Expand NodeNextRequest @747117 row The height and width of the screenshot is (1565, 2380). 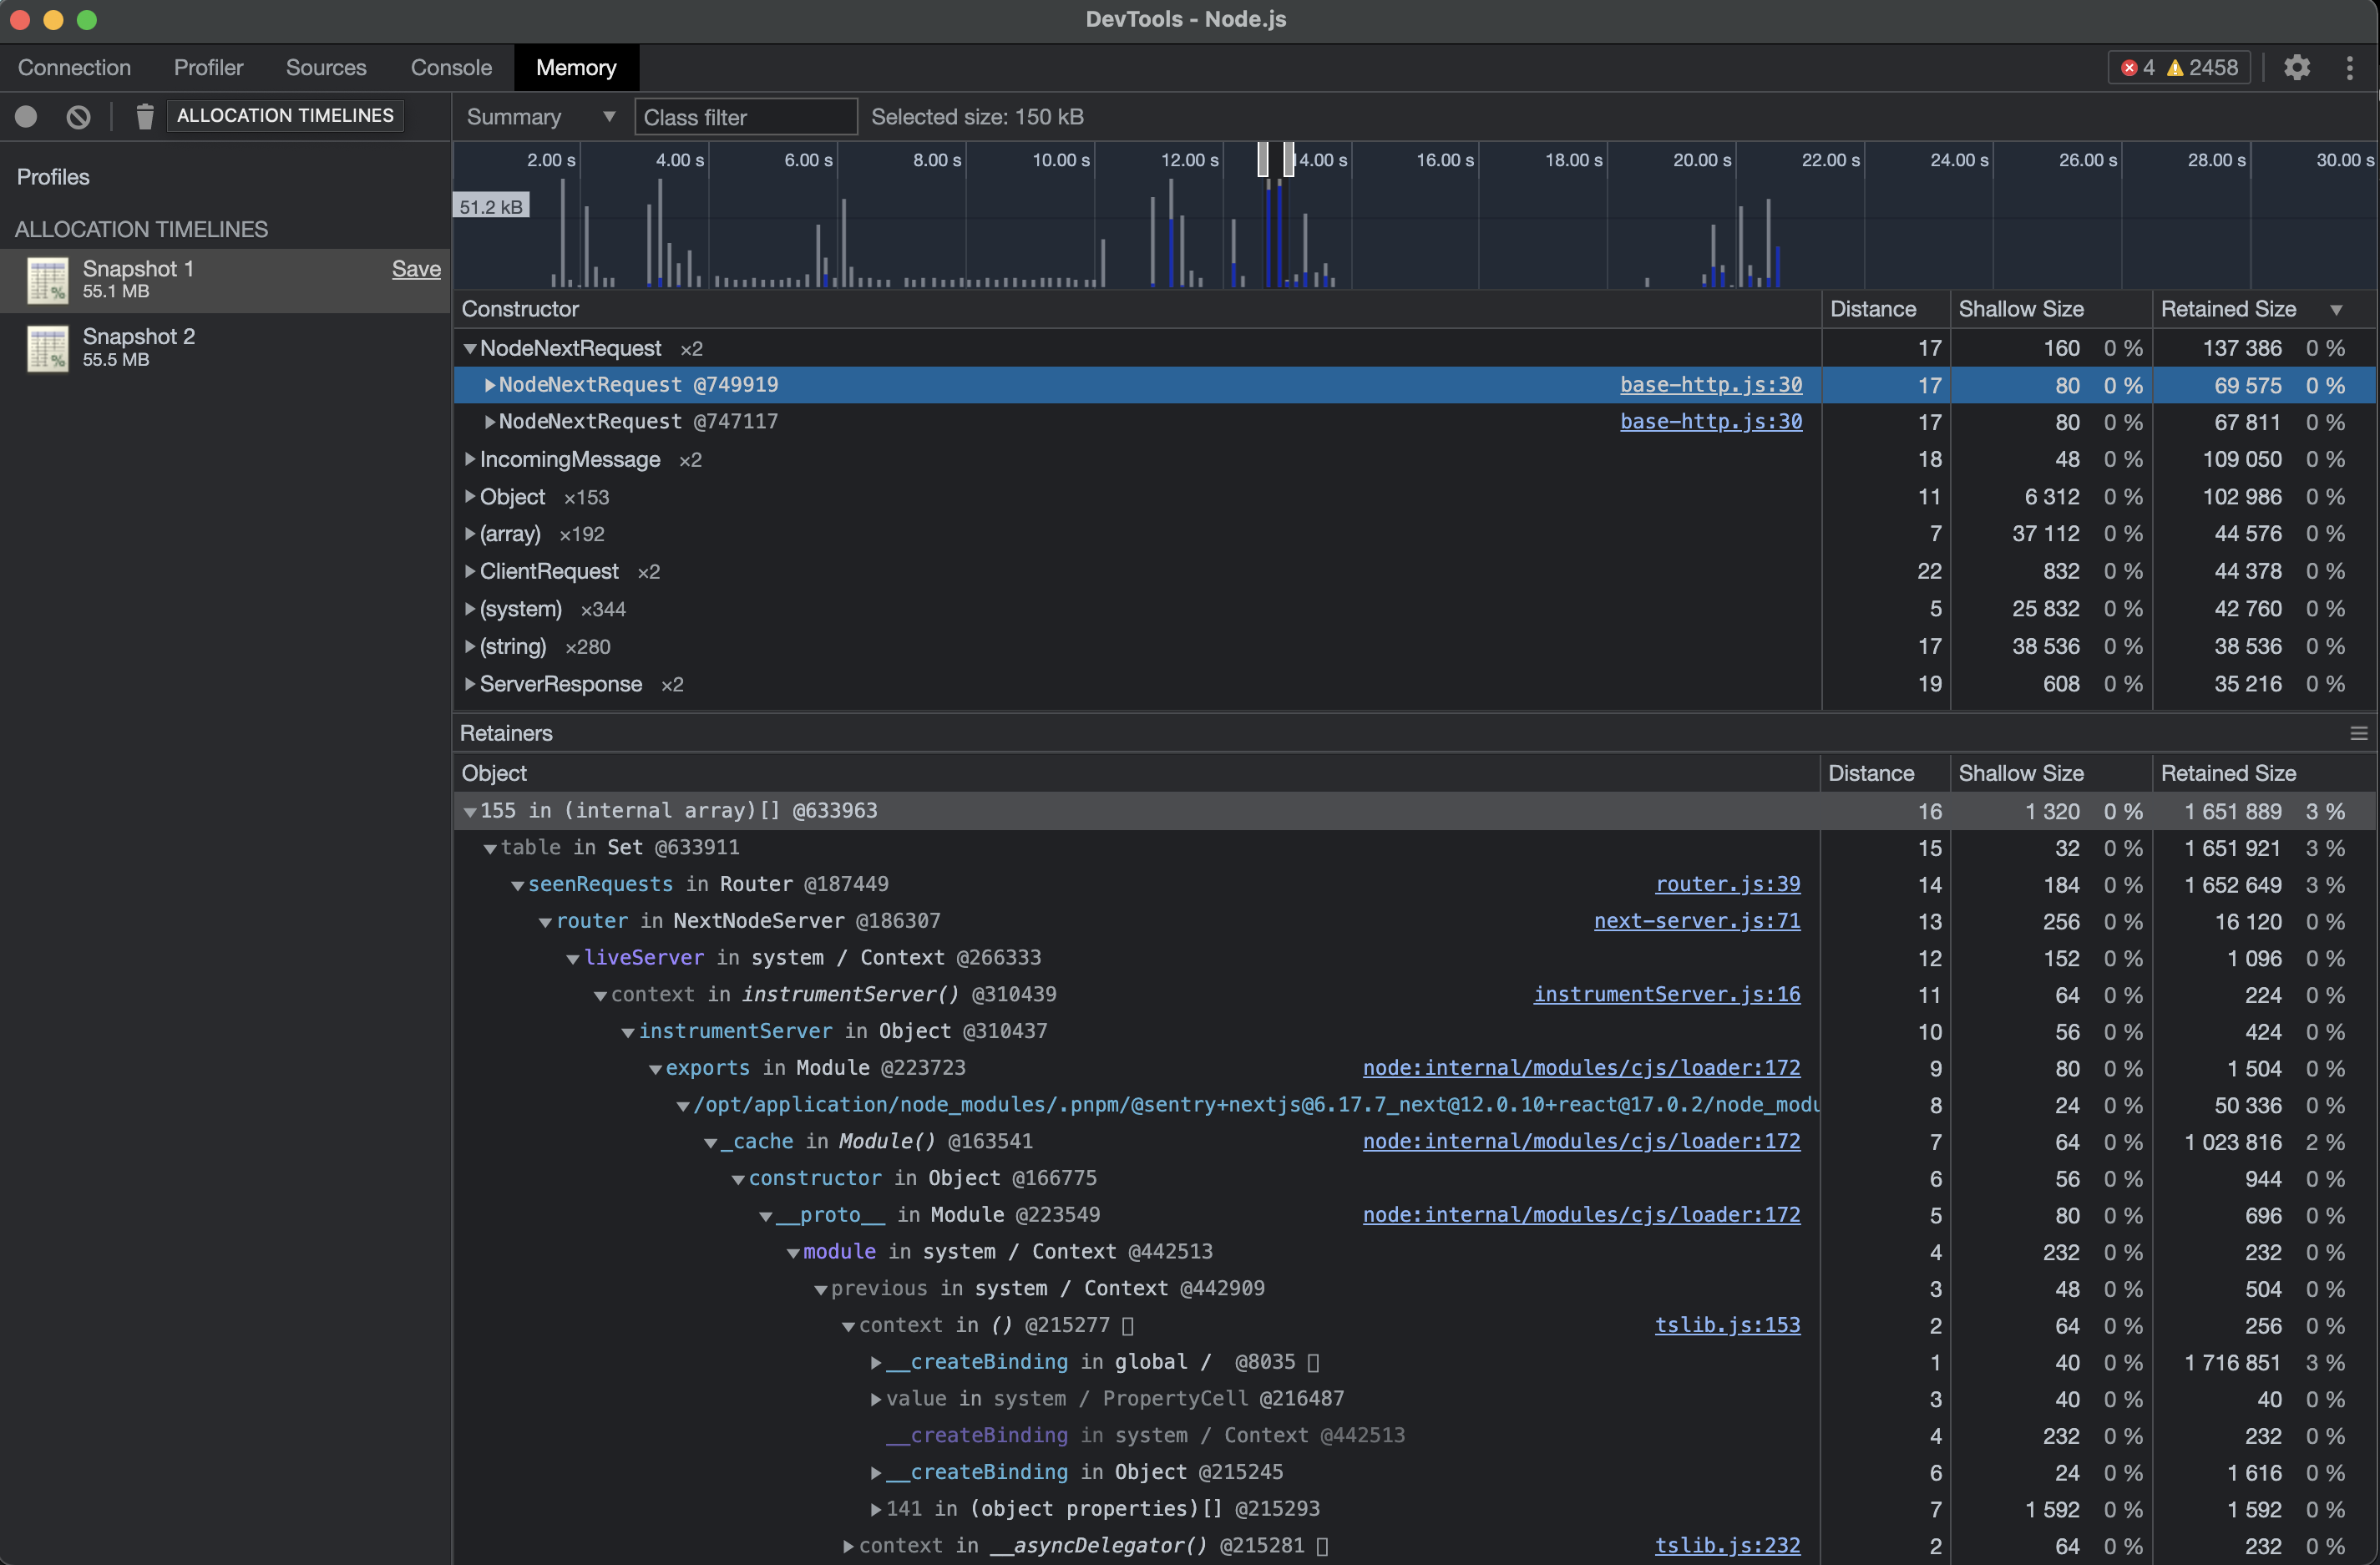[x=489, y=422]
